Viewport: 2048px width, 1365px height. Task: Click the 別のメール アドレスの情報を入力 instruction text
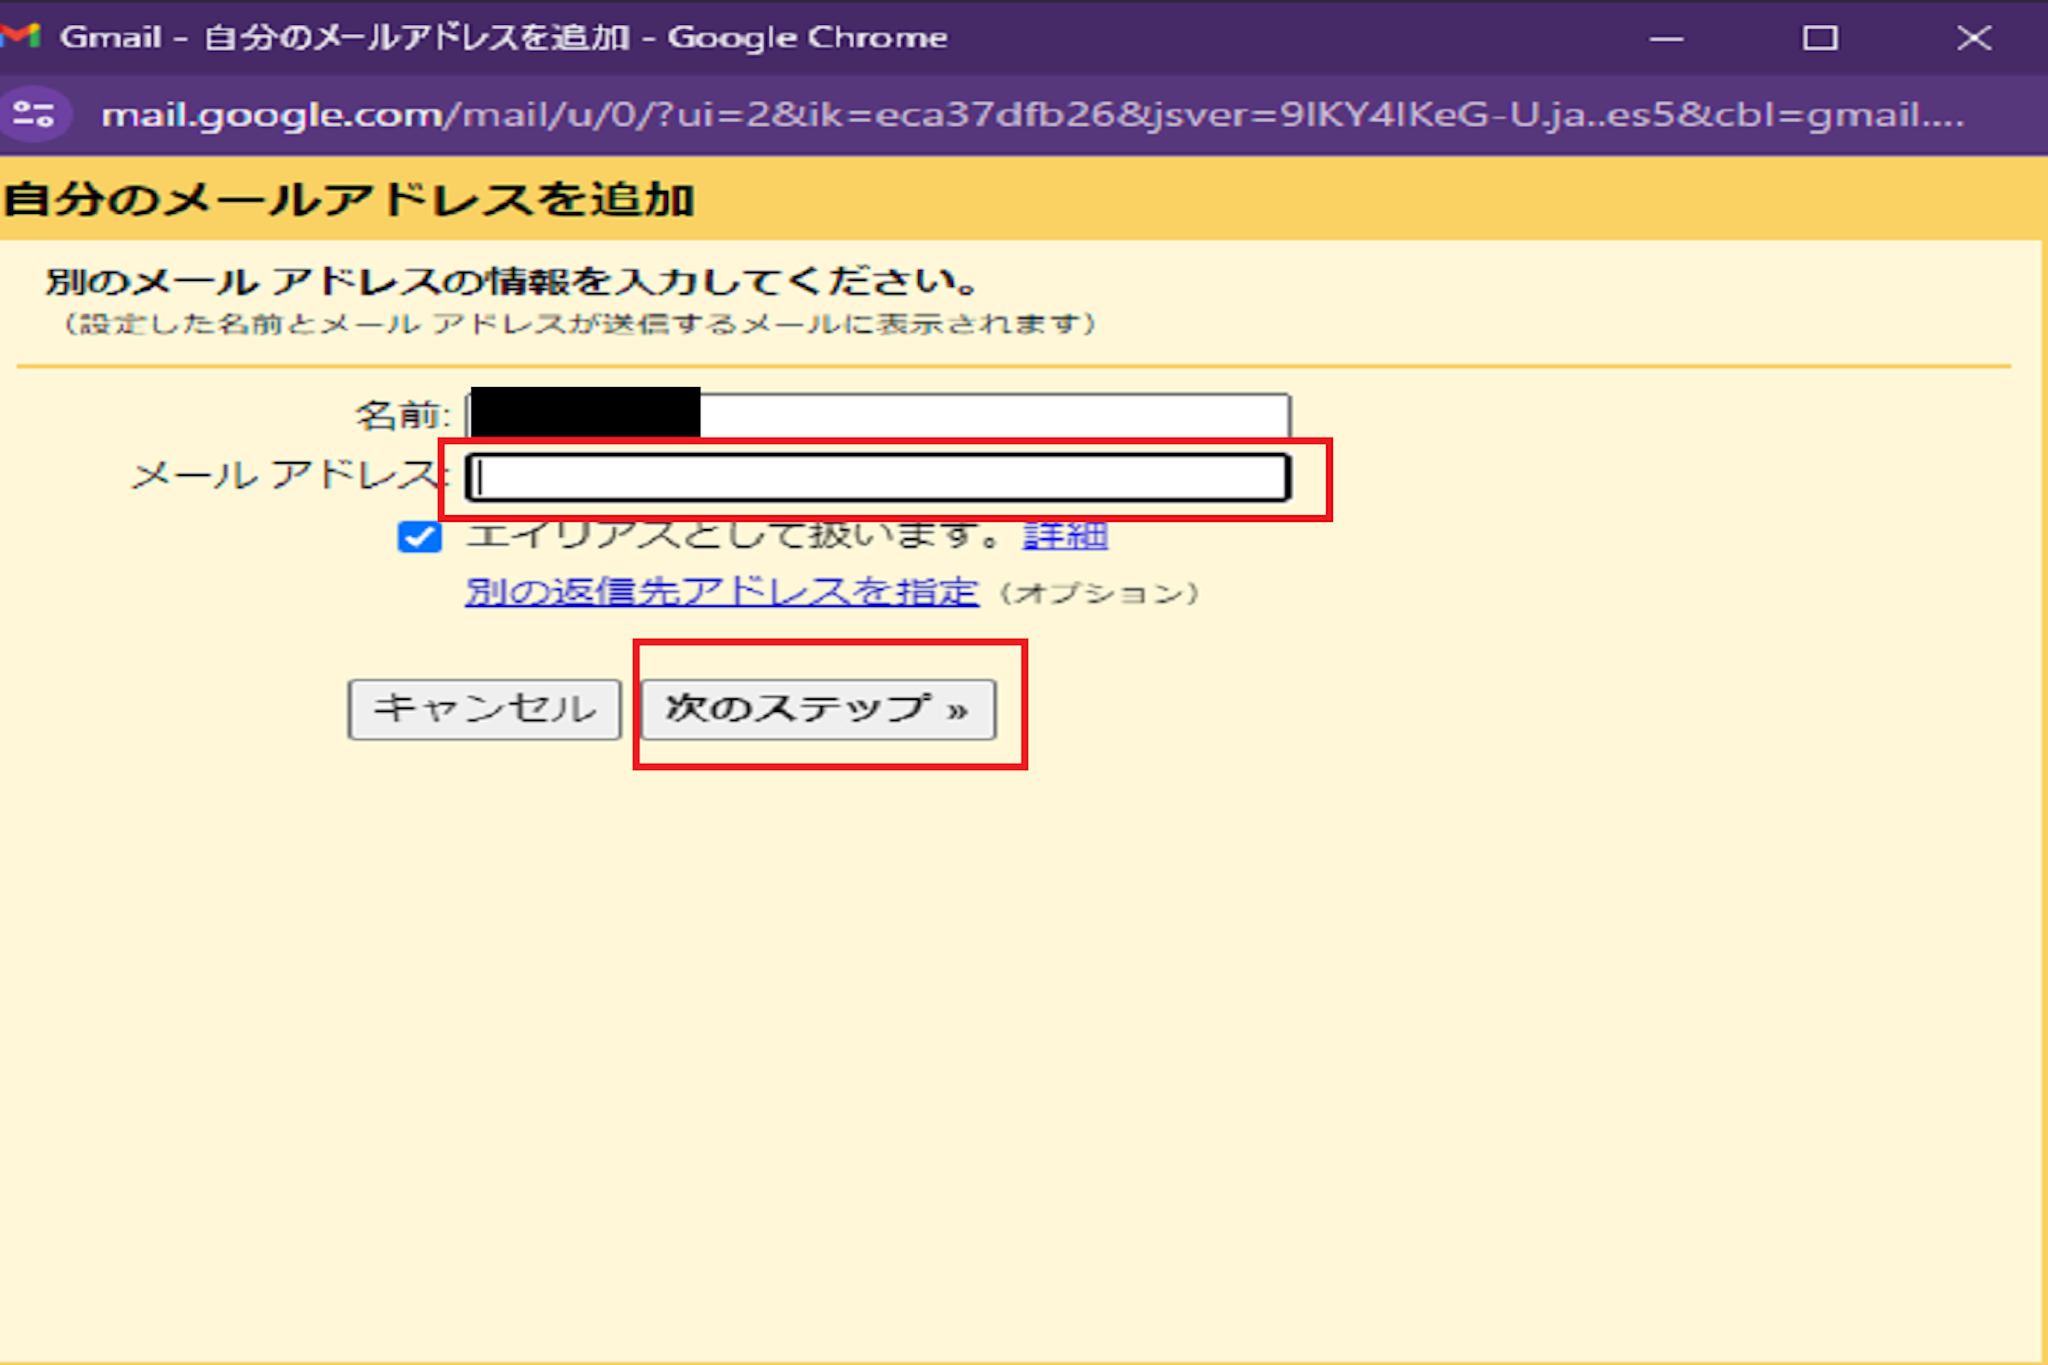510,282
